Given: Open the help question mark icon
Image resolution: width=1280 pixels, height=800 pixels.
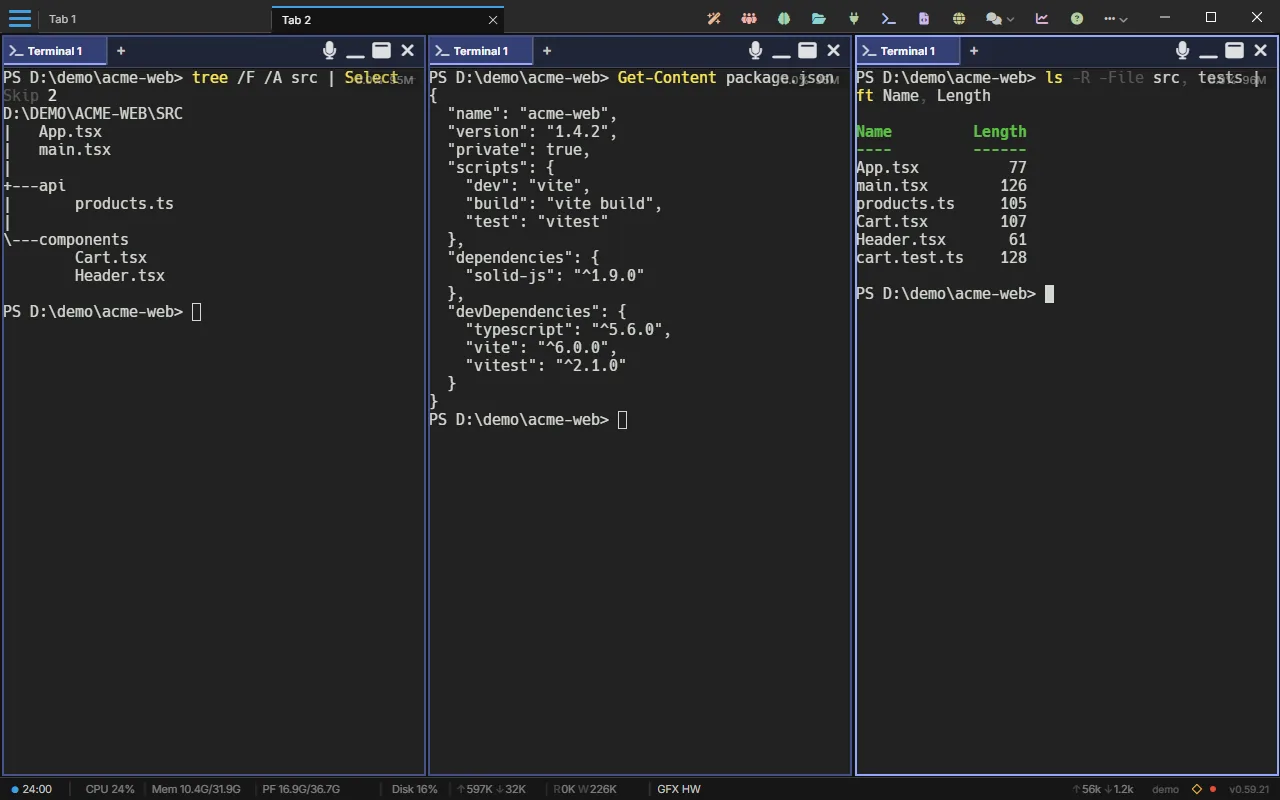Looking at the screenshot, I should (1077, 18).
